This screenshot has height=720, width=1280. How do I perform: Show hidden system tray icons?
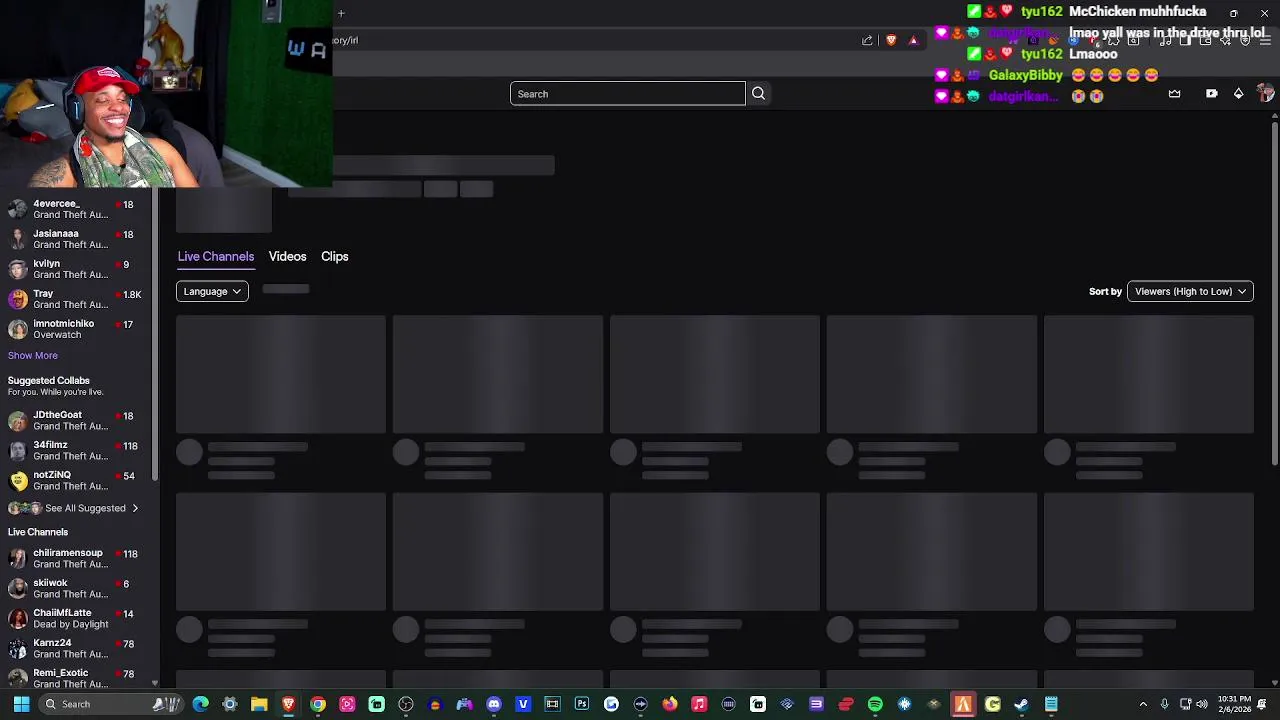[1143, 704]
